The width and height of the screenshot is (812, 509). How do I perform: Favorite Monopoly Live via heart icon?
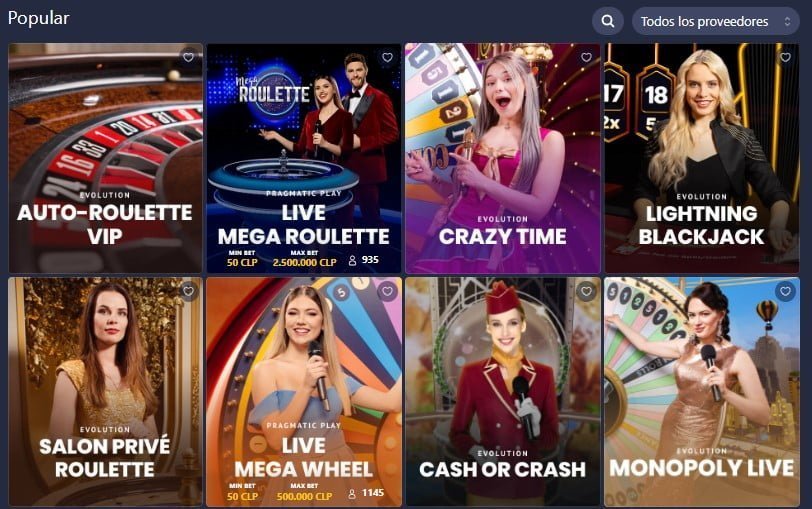[x=786, y=291]
